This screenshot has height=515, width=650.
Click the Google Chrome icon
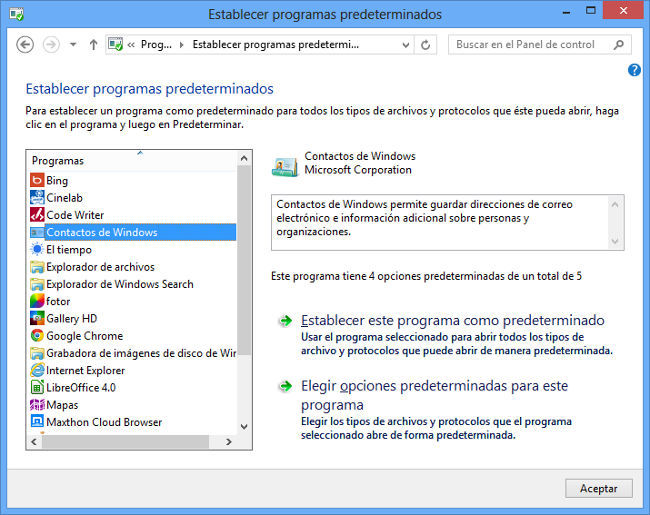(x=37, y=335)
